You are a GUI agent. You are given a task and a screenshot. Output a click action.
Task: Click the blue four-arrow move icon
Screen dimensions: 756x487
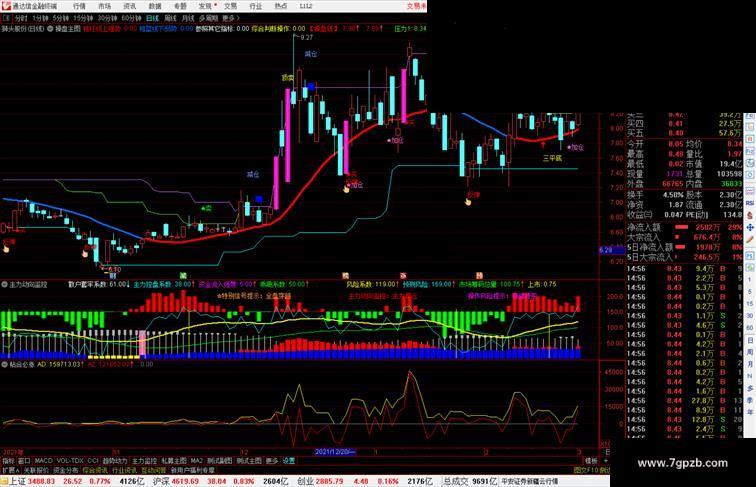coord(750,227)
